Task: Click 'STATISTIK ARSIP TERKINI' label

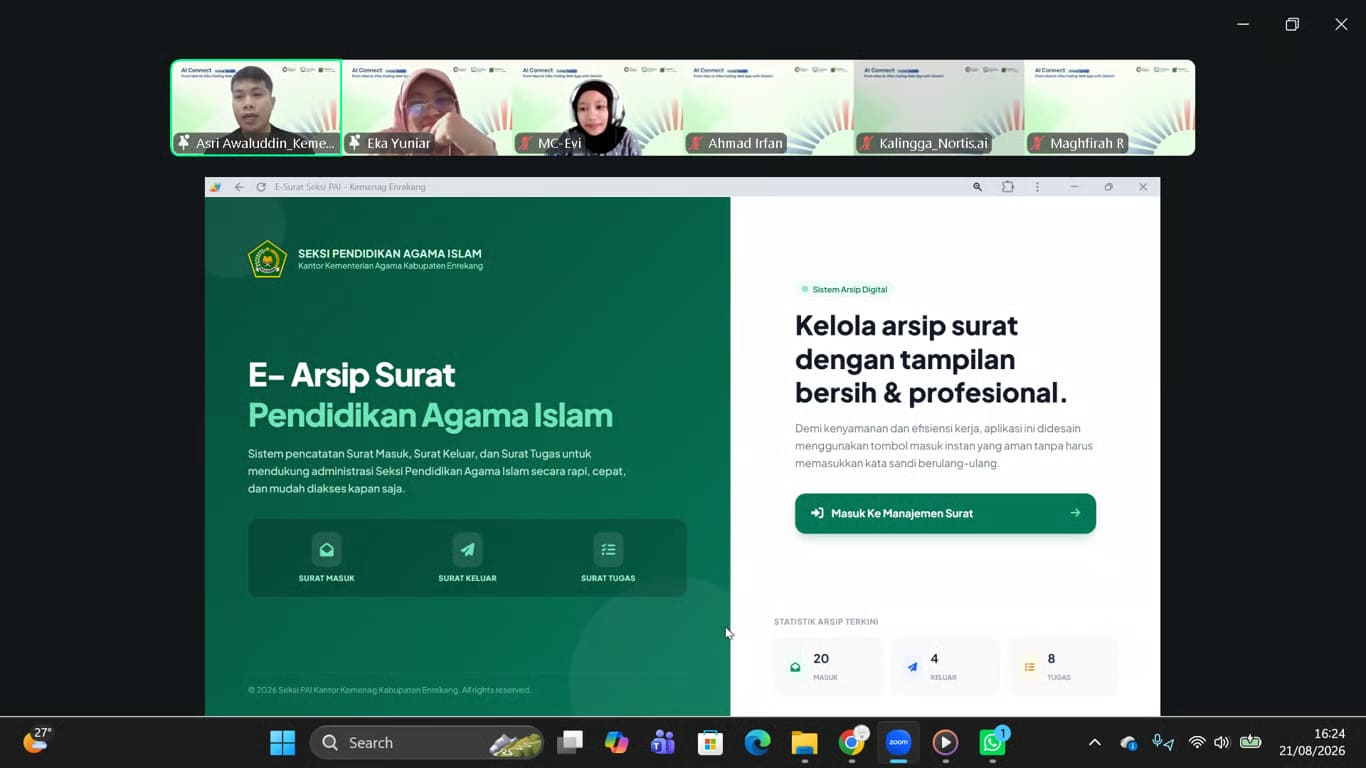Action: (826, 622)
